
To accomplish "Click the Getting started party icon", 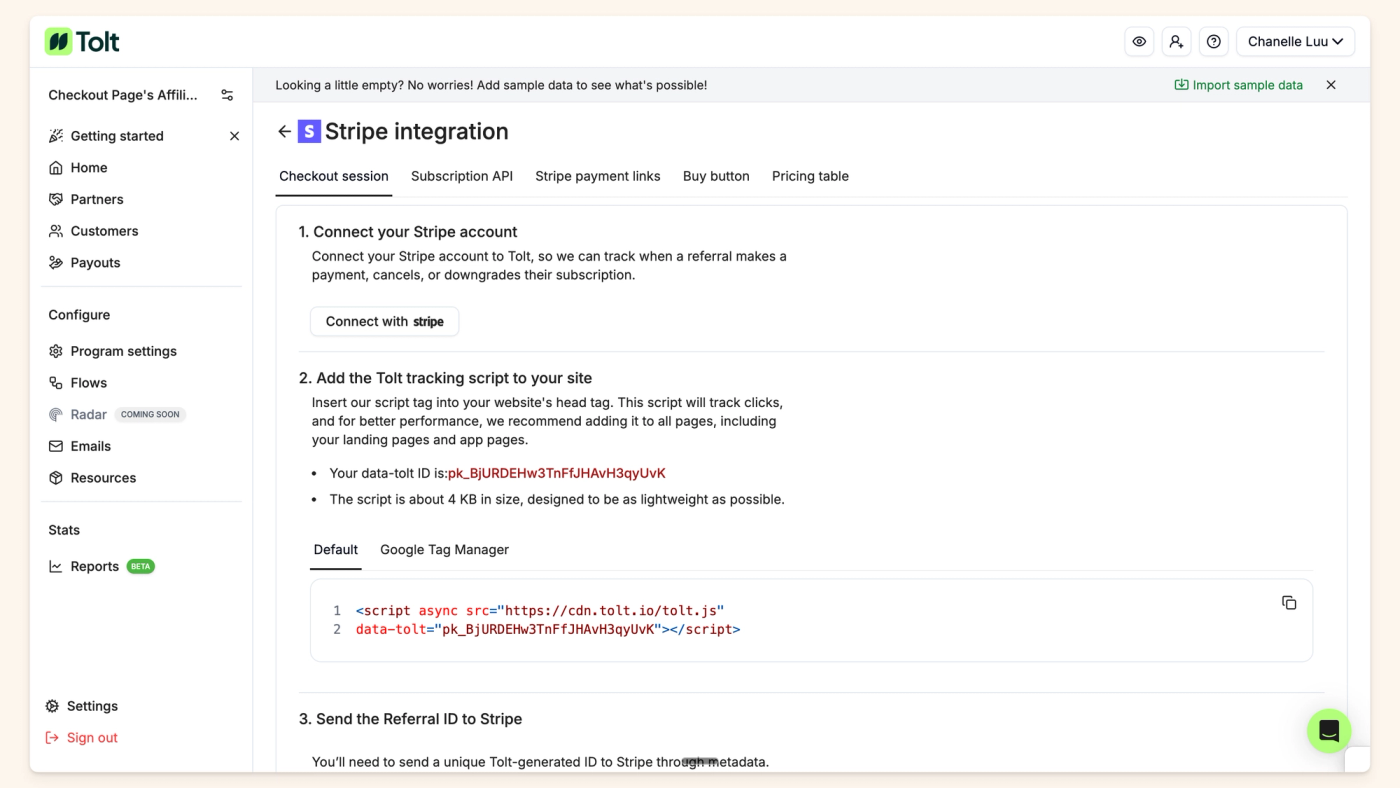I will tap(56, 136).
